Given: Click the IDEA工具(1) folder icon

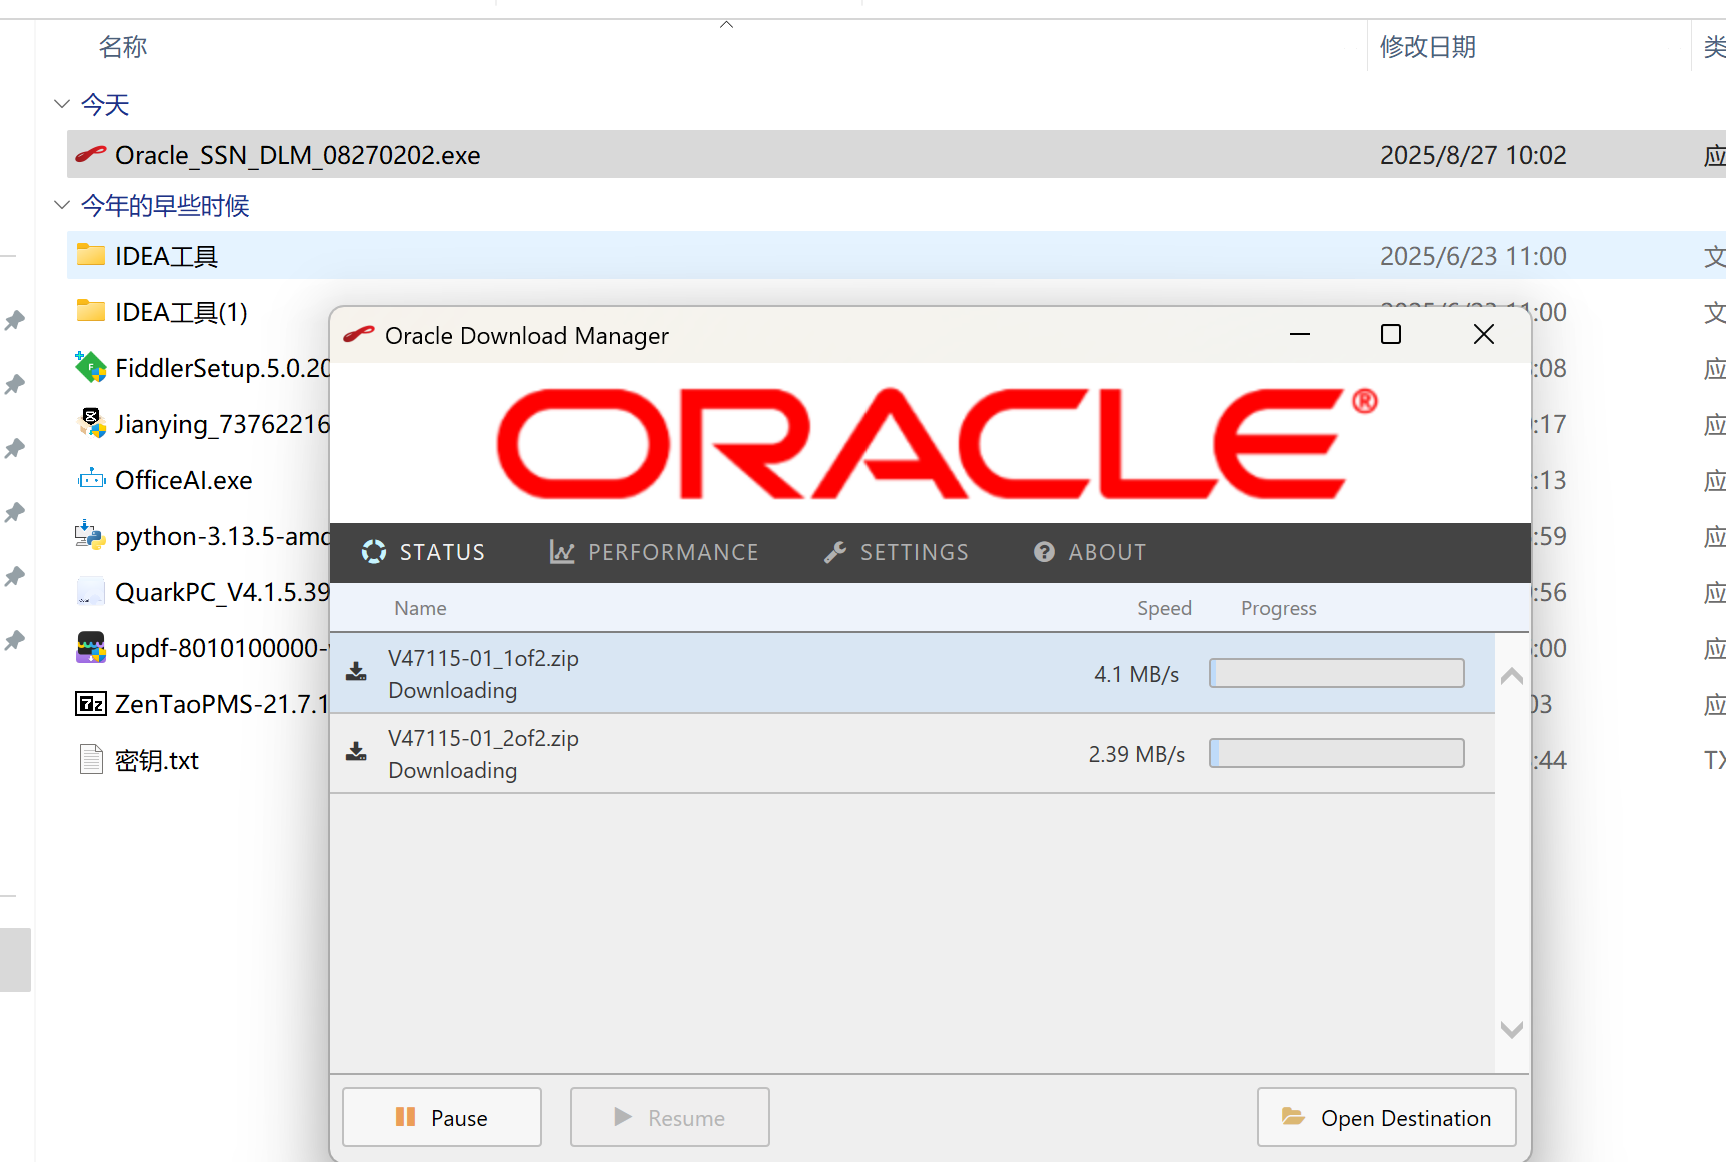Looking at the screenshot, I should coord(91,311).
